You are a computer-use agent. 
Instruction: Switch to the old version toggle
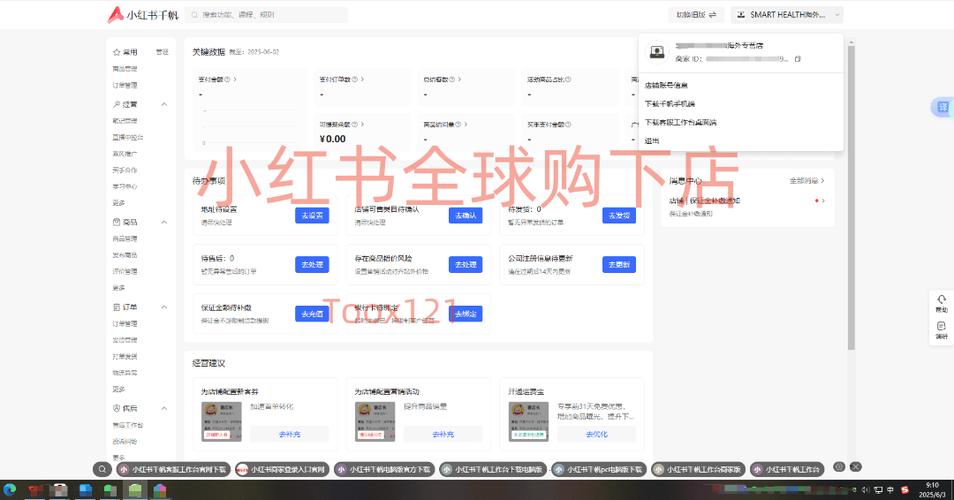click(x=696, y=15)
